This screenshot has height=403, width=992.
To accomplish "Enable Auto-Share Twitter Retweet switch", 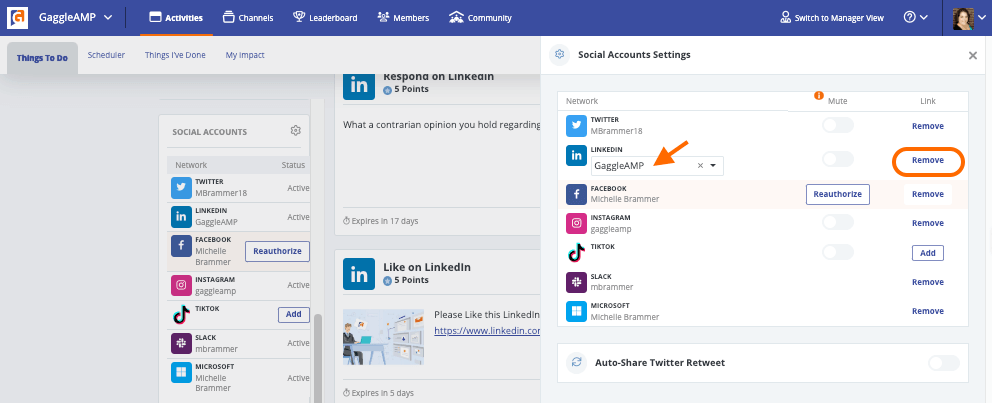I will [943, 363].
